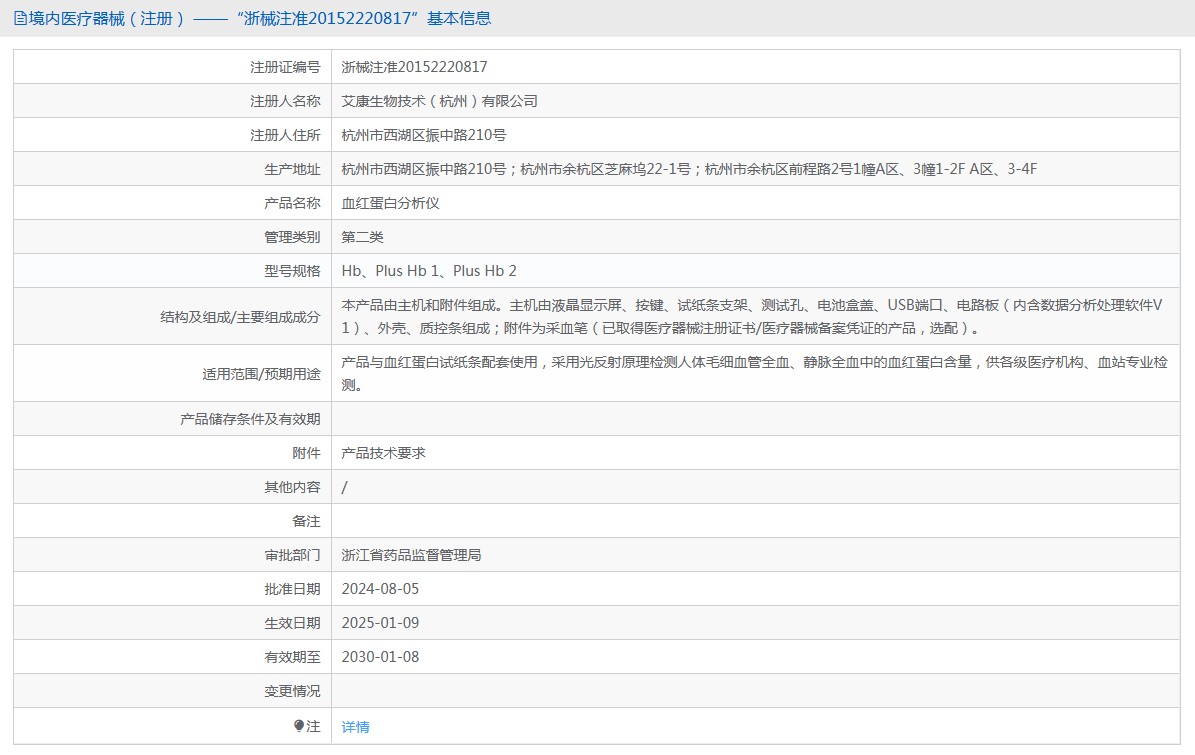
Task: Click management category value 第二类
Action: pos(362,237)
